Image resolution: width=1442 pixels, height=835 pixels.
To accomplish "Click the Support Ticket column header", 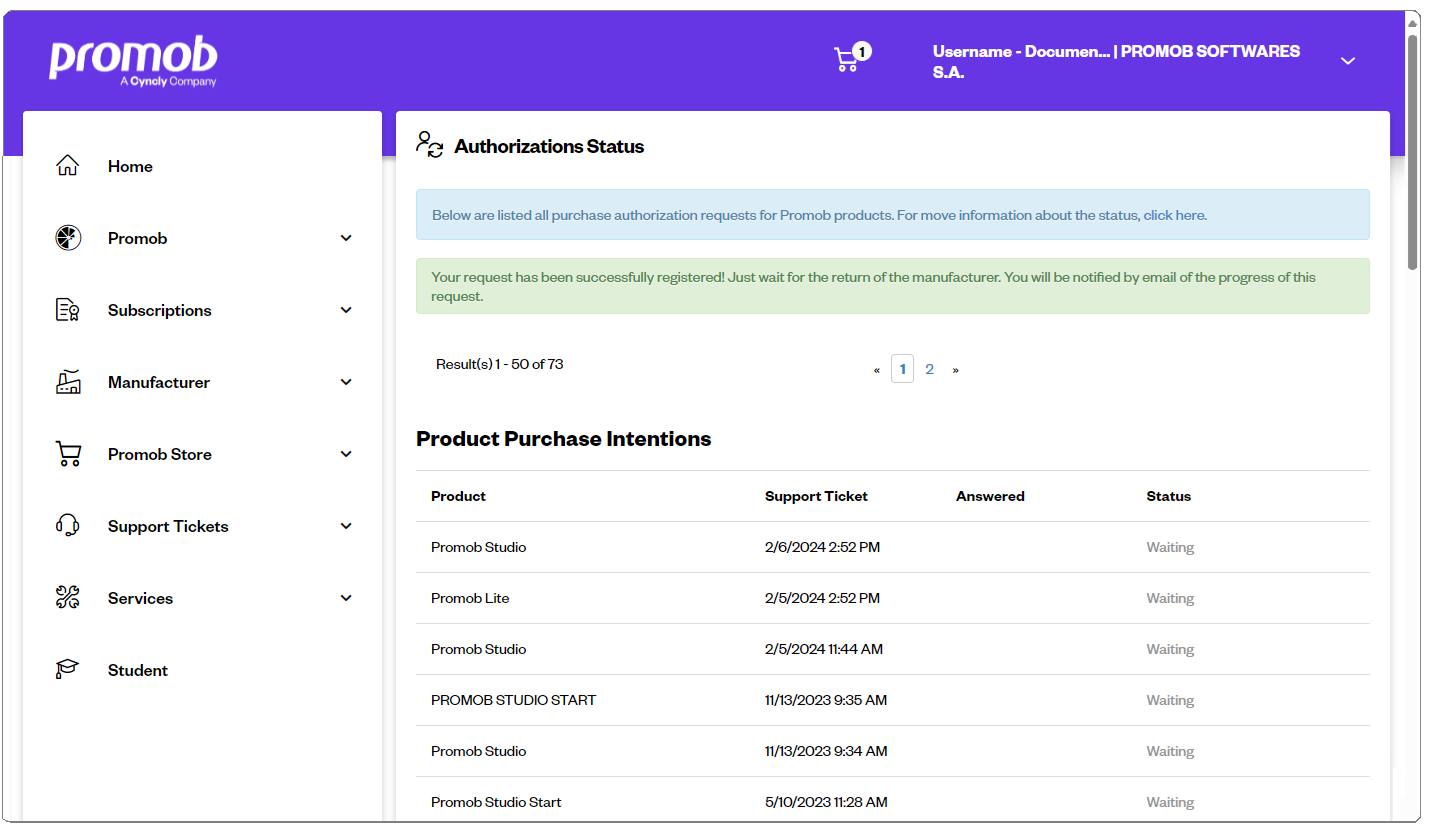I will (x=816, y=496).
